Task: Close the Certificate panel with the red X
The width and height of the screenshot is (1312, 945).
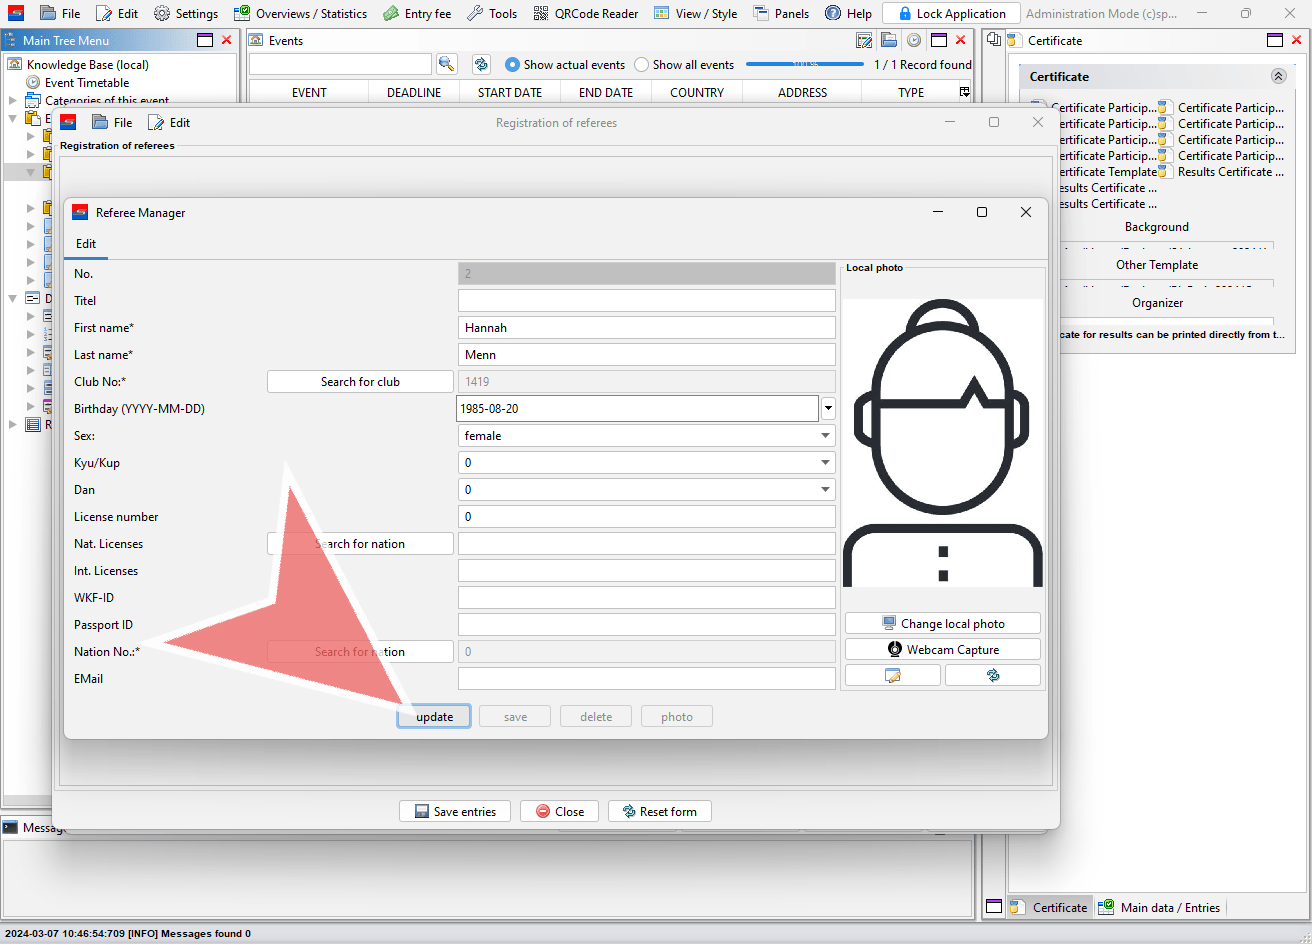Action: [1297, 40]
